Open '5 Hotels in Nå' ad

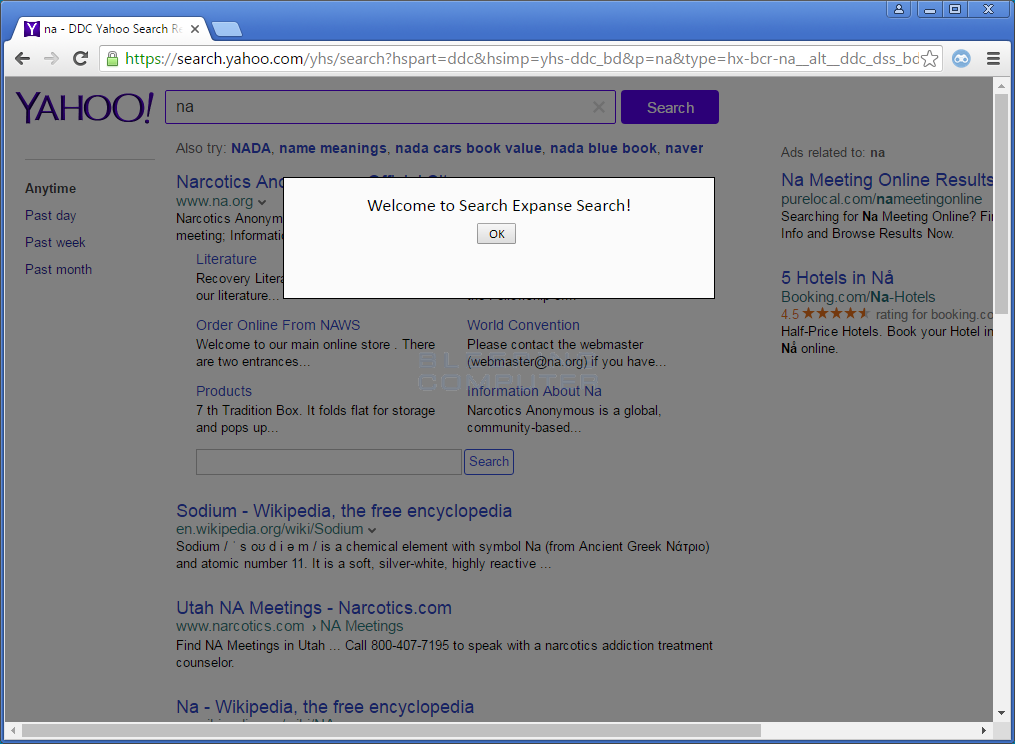pyautogui.click(x=837, y=278)
